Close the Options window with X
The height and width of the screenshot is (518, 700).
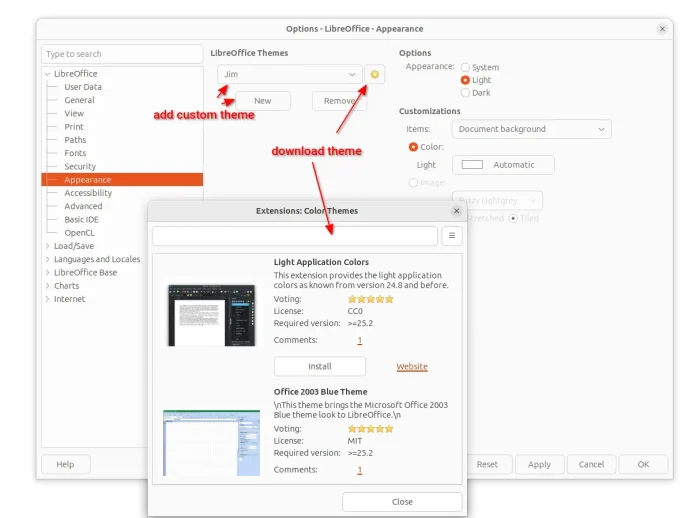coord(662,29)
